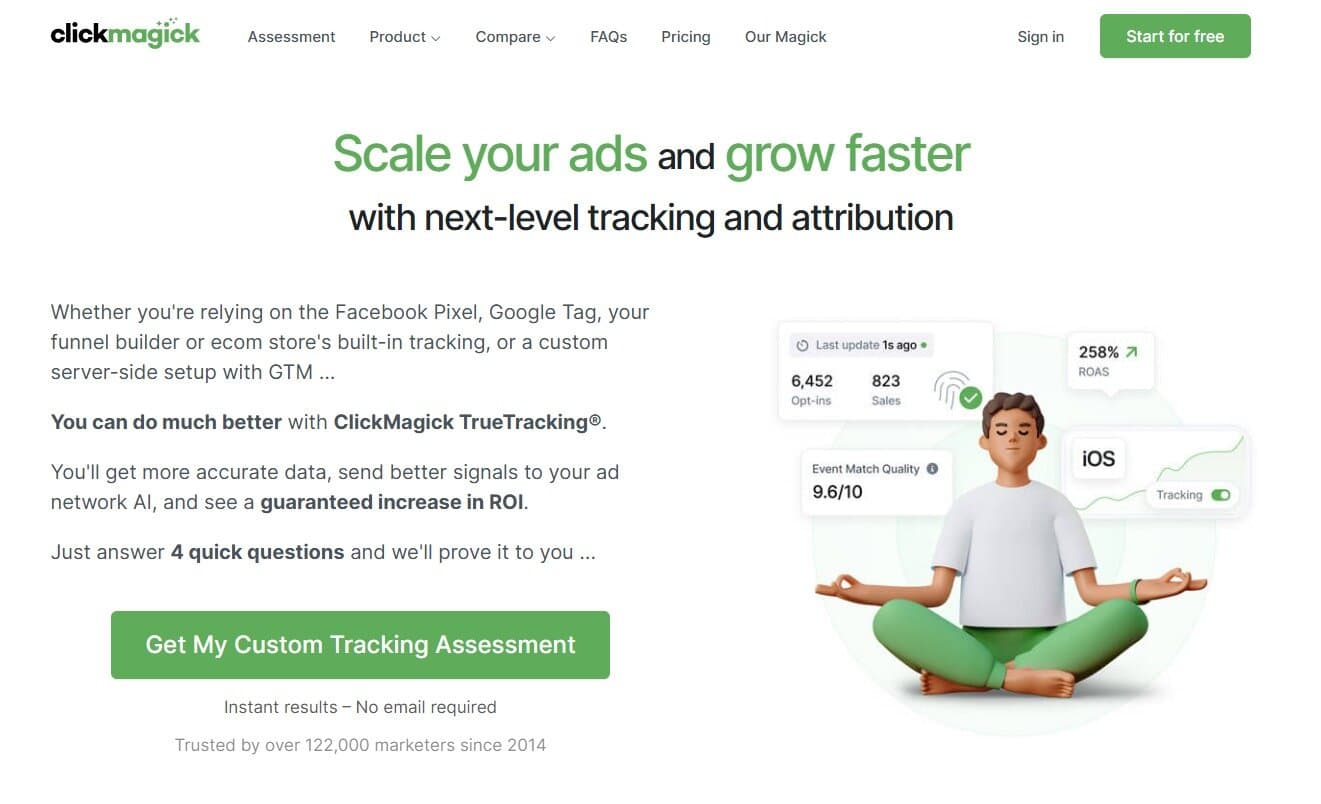Click the green online status dot
Image resolution: width=1321 pixels, height=804 pixels.
[x=923, y=345]
